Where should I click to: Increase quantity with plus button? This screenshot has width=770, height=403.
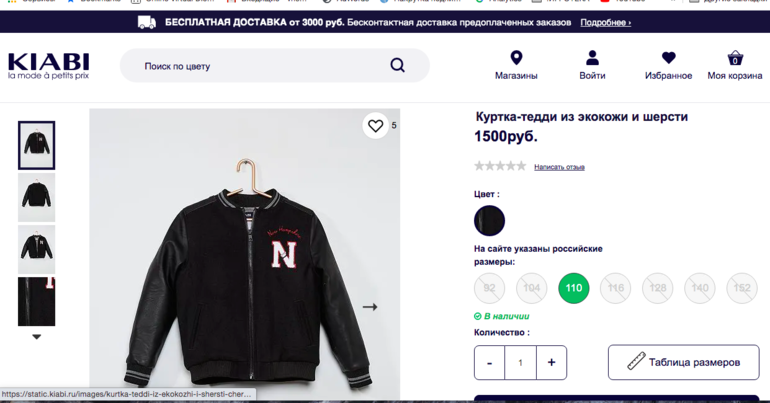(x=551, y=362)
